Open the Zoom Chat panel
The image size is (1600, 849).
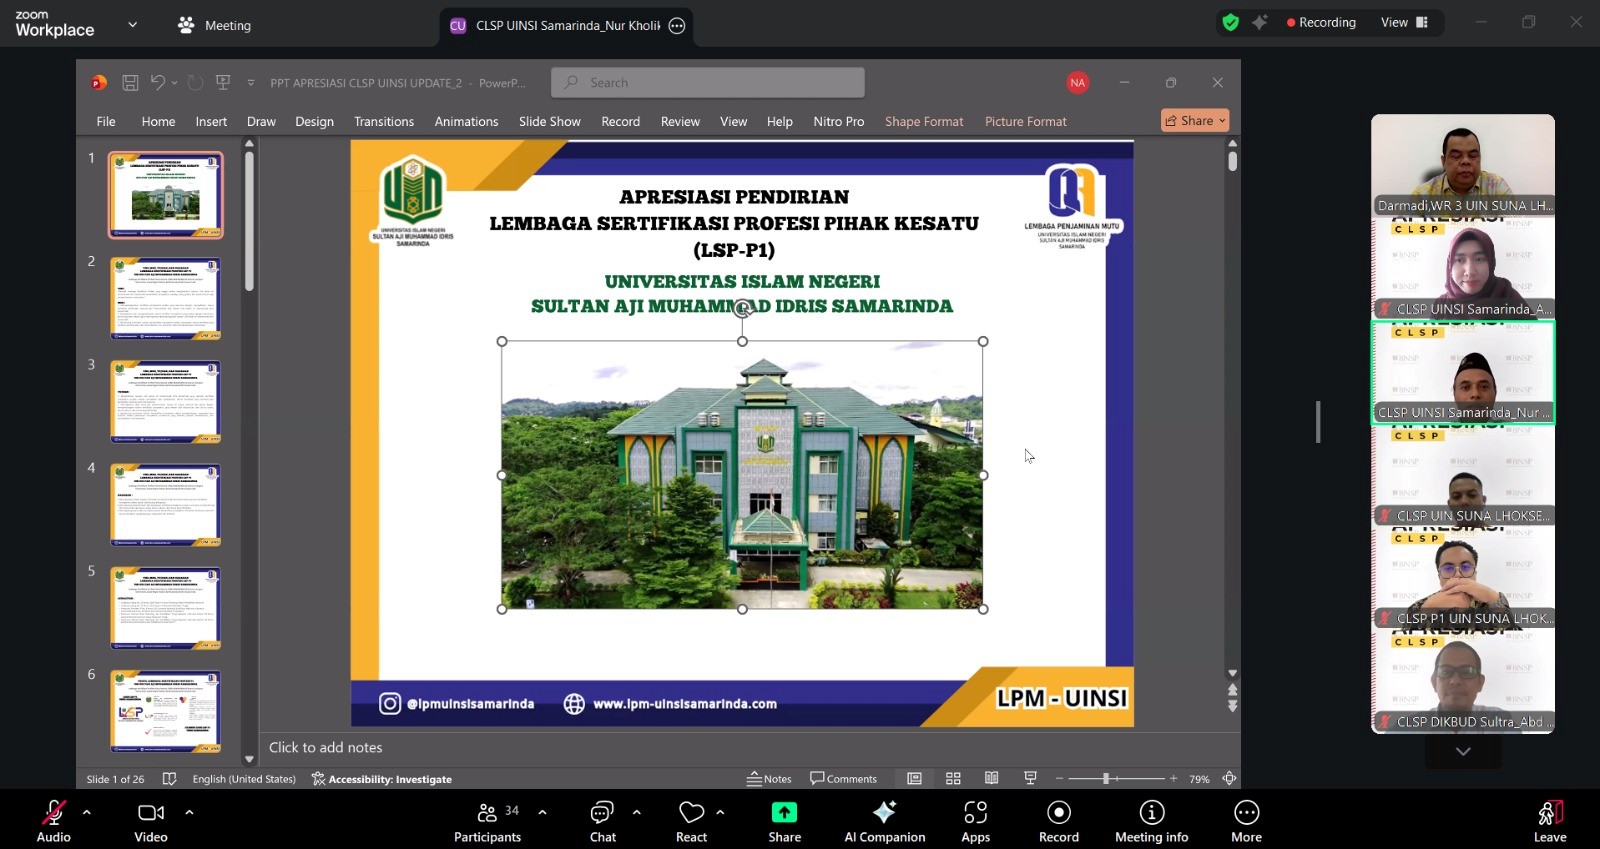[602, 821]
